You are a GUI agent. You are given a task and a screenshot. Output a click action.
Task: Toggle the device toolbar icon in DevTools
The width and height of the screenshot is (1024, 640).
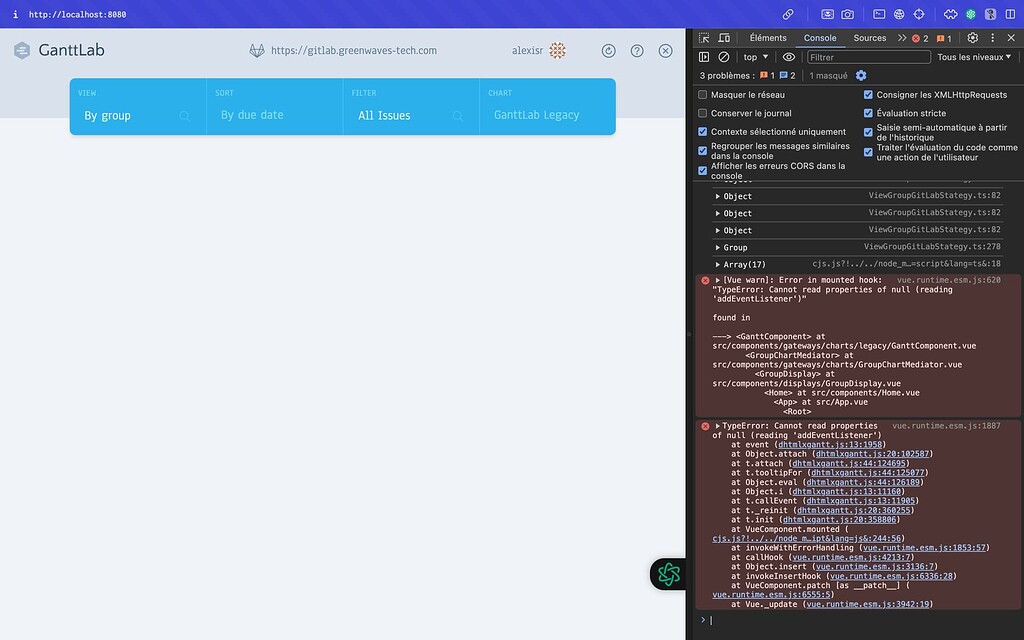(725, 38)
